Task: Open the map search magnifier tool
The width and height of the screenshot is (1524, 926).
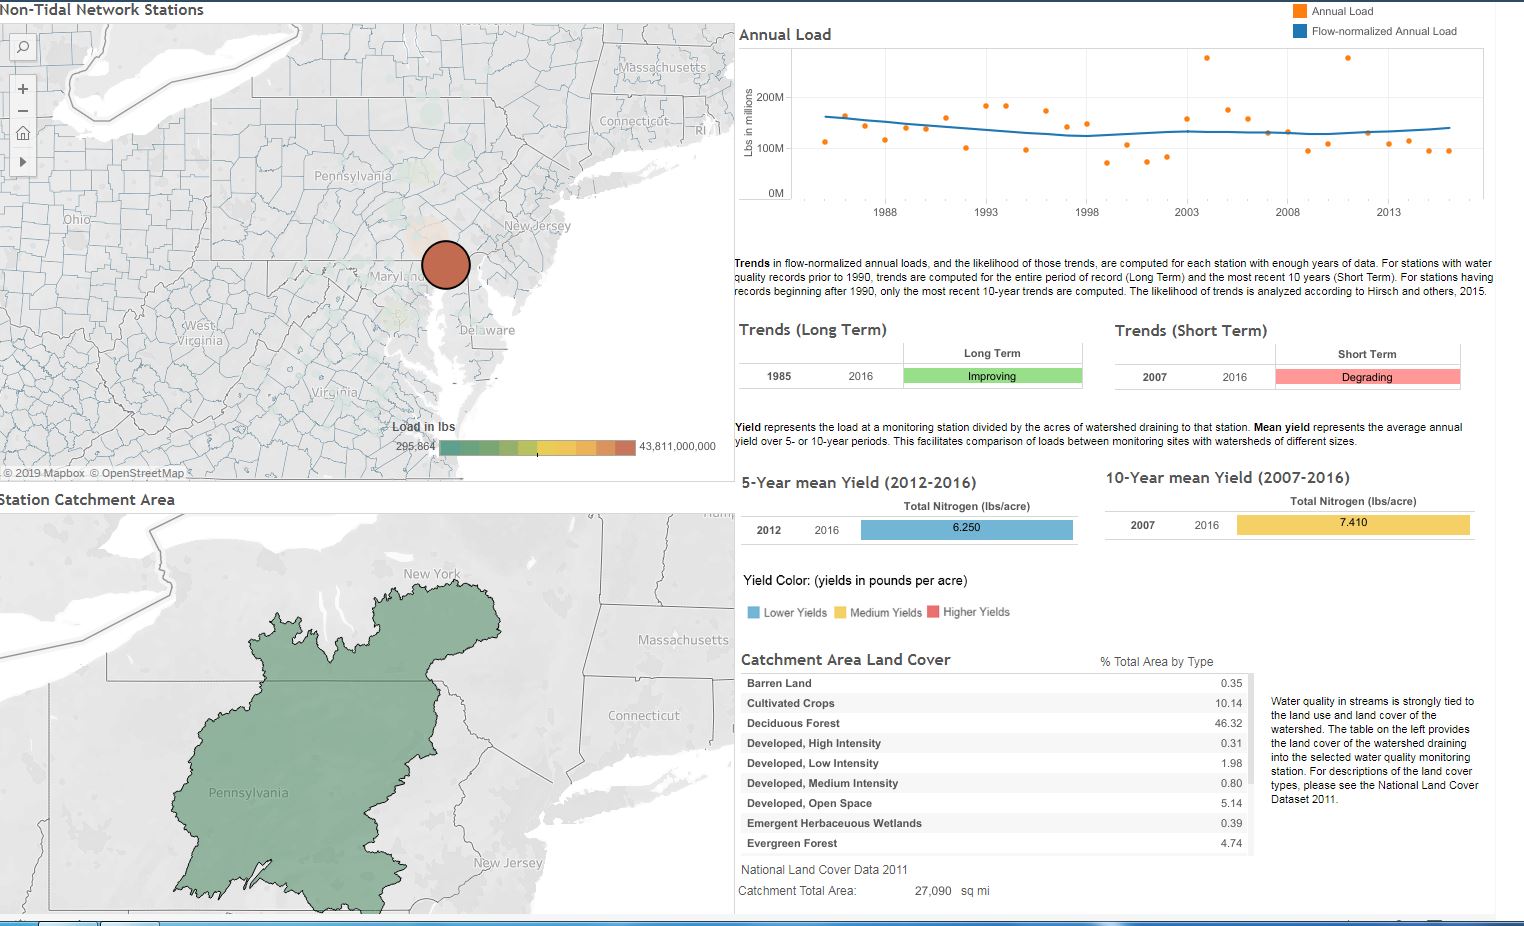Action: coord(22,47)
